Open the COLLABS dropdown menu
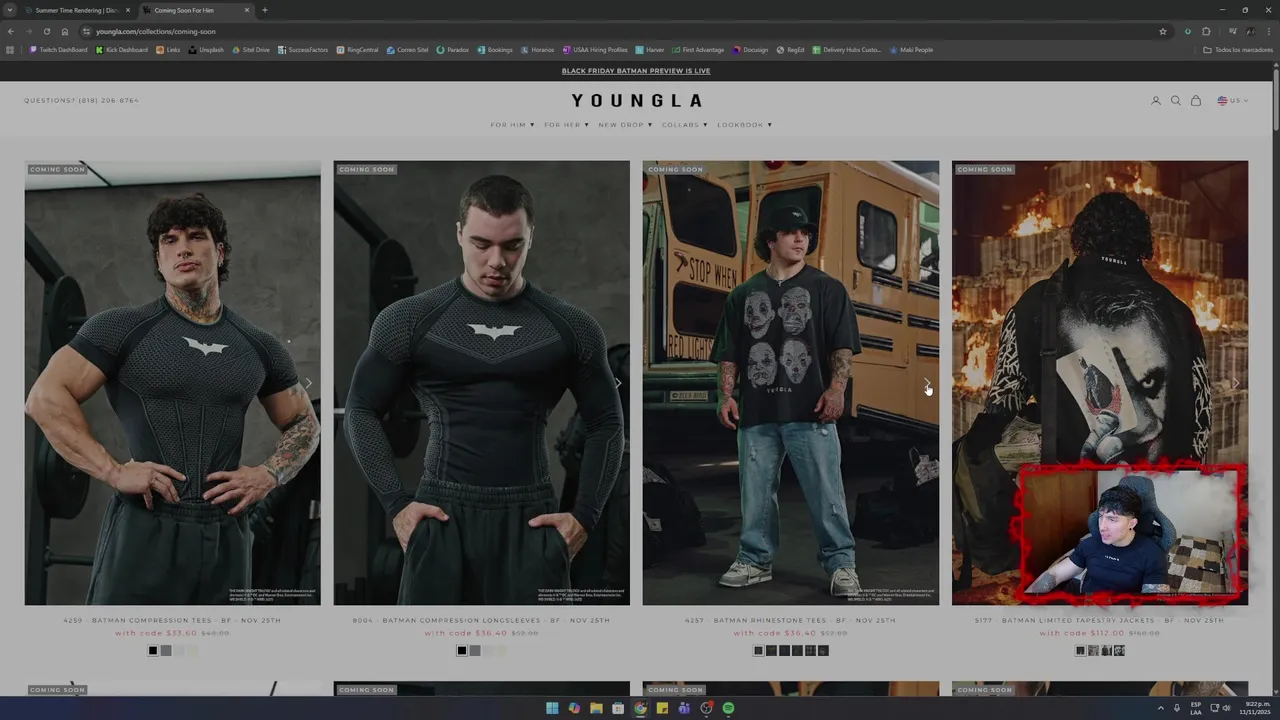Screen dimensions: 1280x720 684,125
